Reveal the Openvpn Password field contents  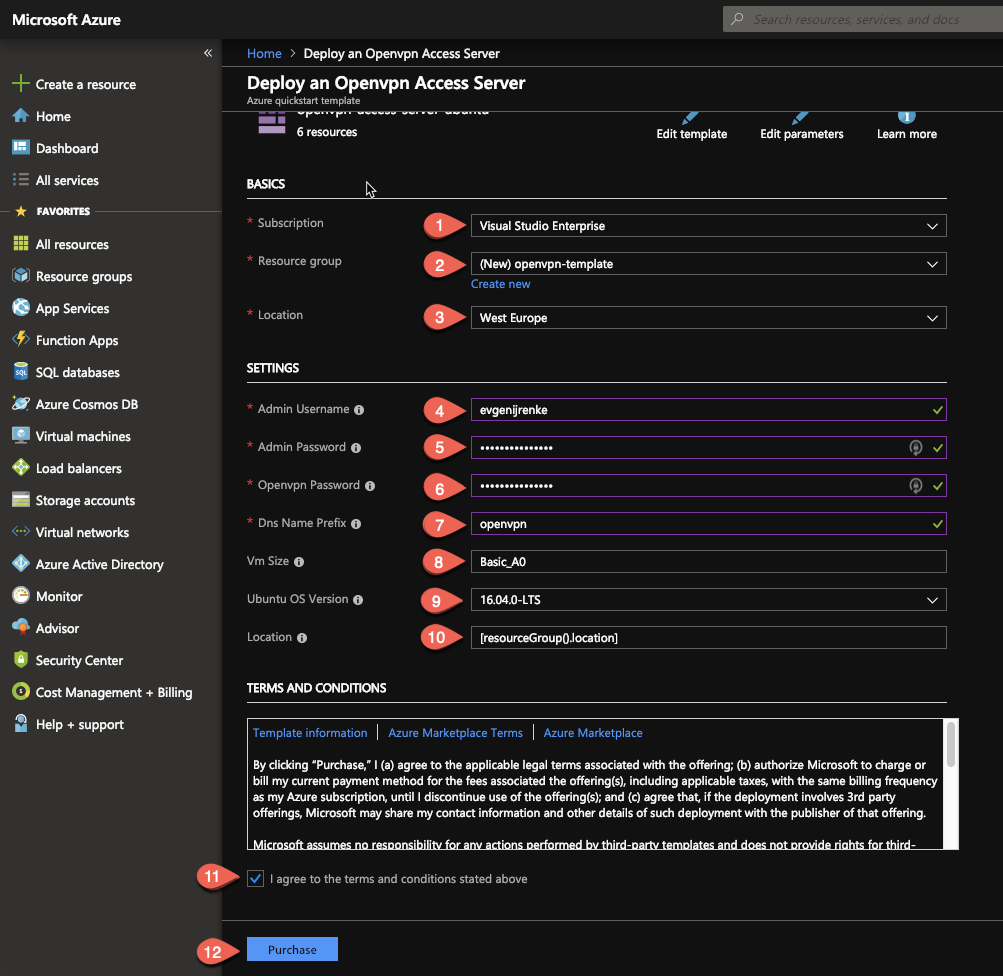[x=915, y=487]
